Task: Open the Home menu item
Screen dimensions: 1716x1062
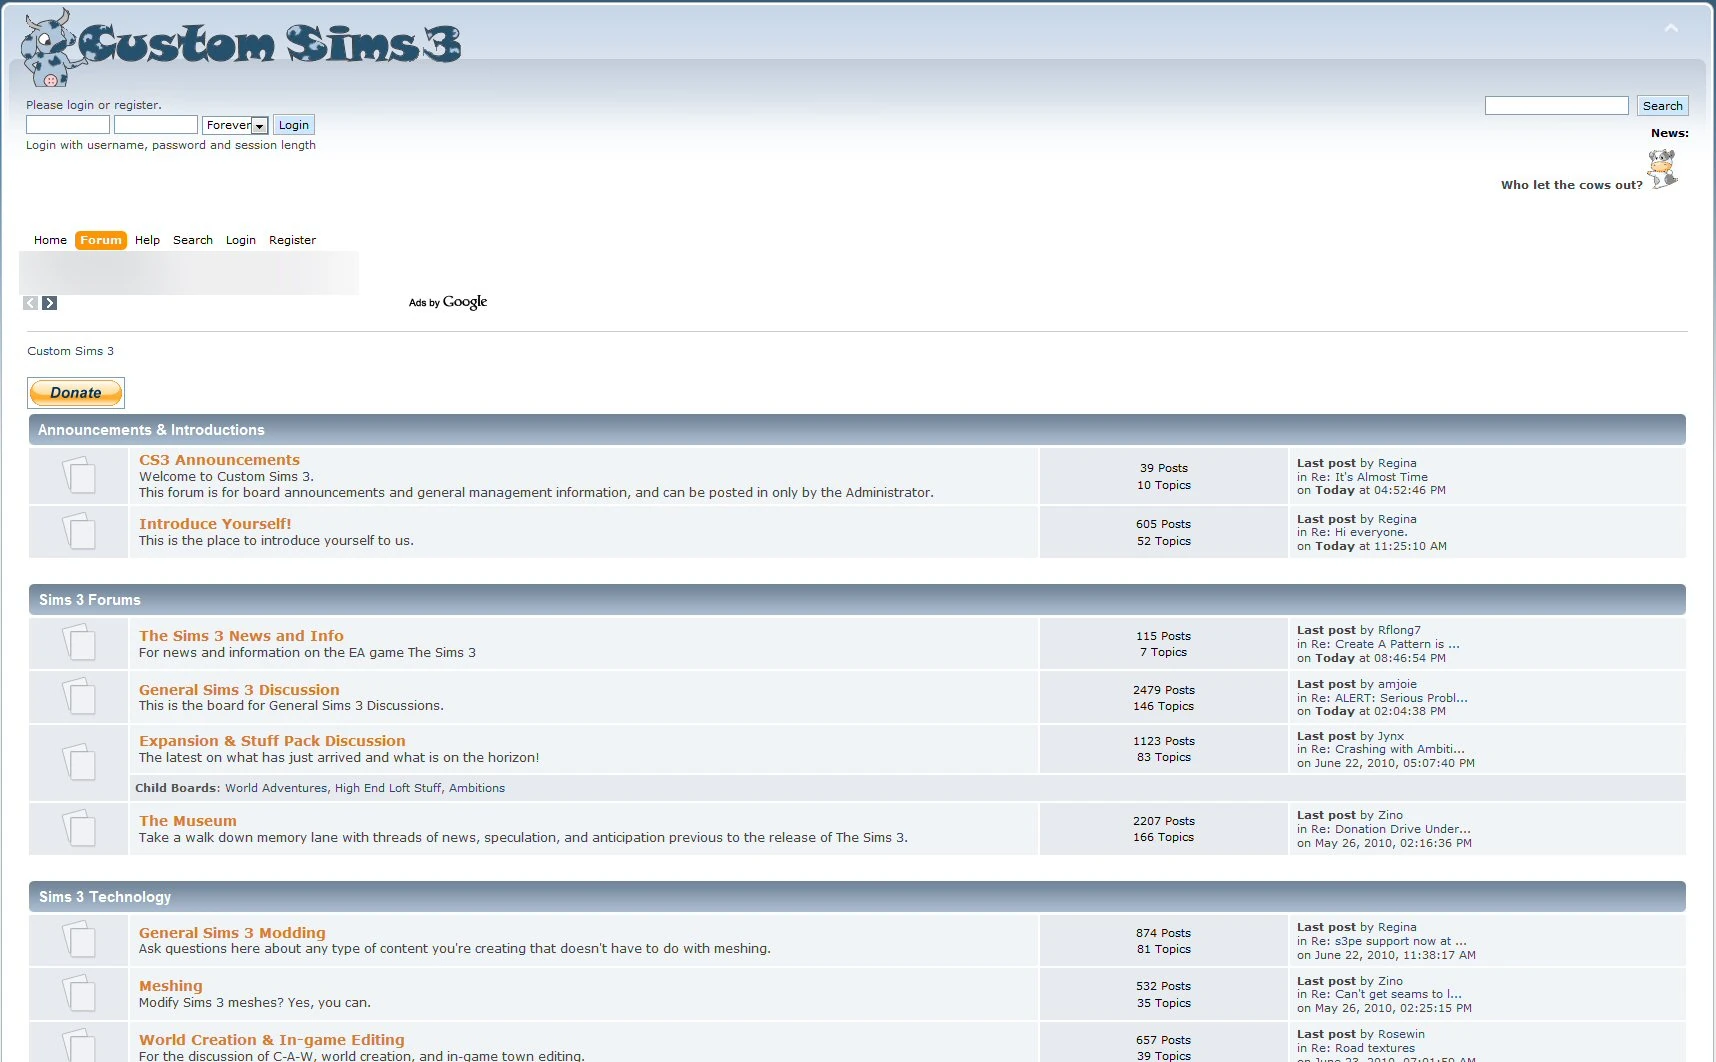Action: coord(50,240)
